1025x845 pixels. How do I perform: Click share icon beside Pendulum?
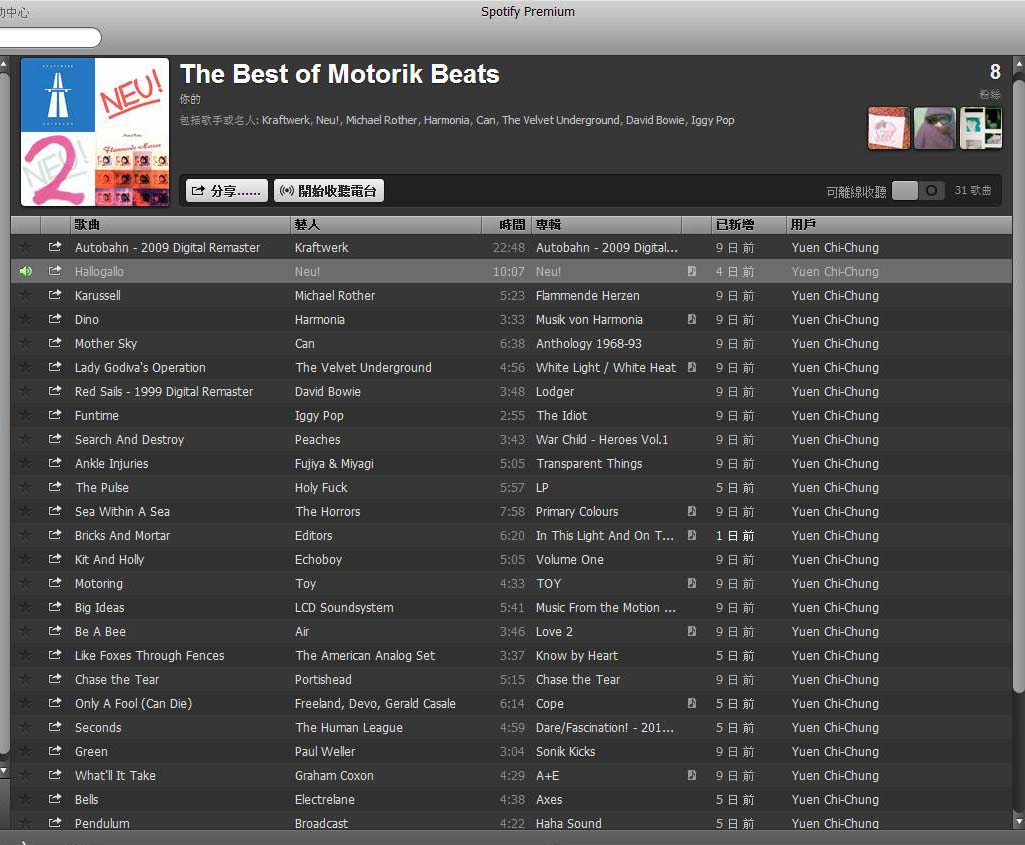point(55,823)
